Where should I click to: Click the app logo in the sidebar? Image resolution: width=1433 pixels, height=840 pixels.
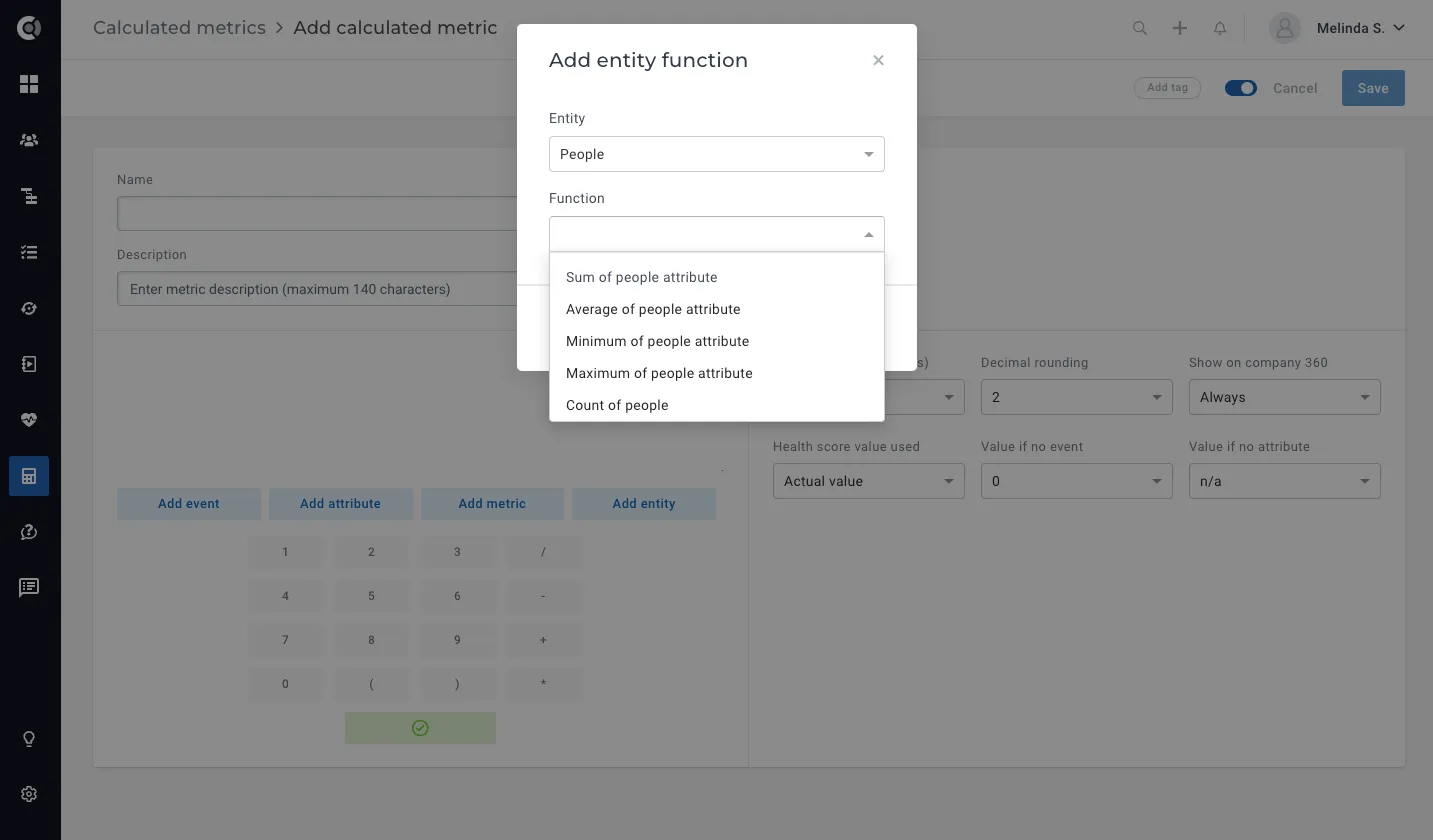click(29, 28)
